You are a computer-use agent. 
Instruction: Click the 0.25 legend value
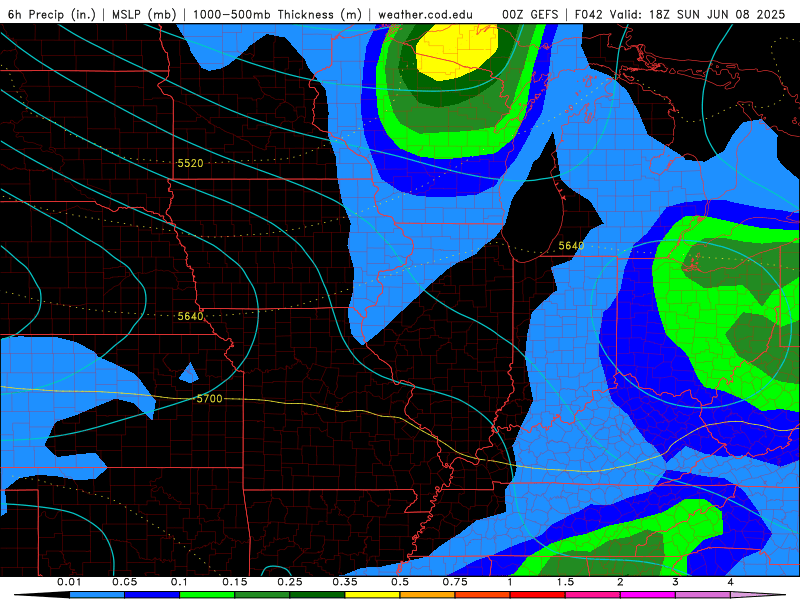click(290, 582)
